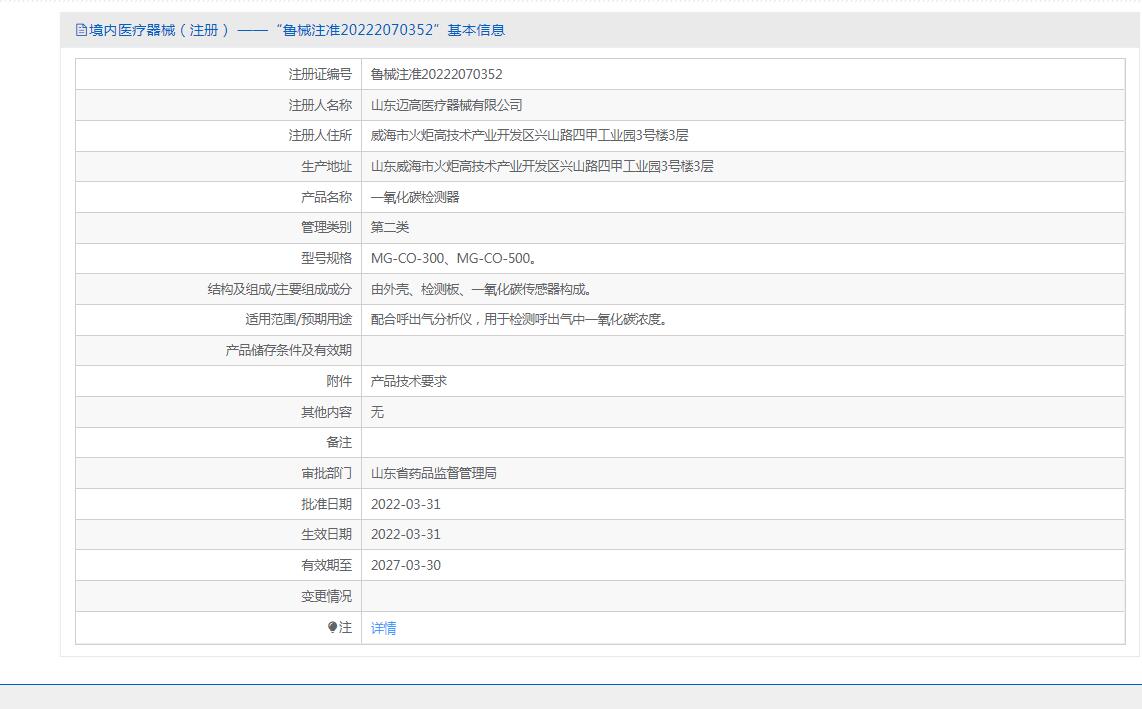Click product name 一氧化碳检测器
The width and height of the screenshot is (1142, 709).
point(415,197)
